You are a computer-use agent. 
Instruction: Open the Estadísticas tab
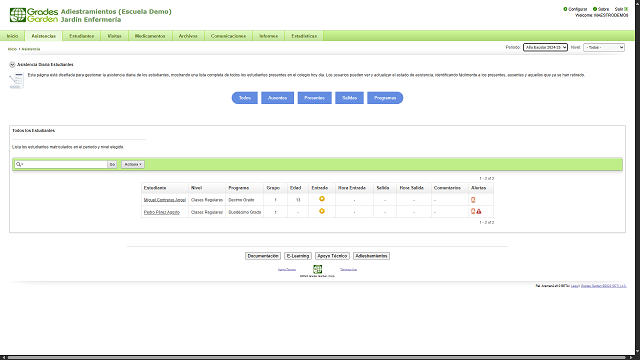[x=304, y=36]
